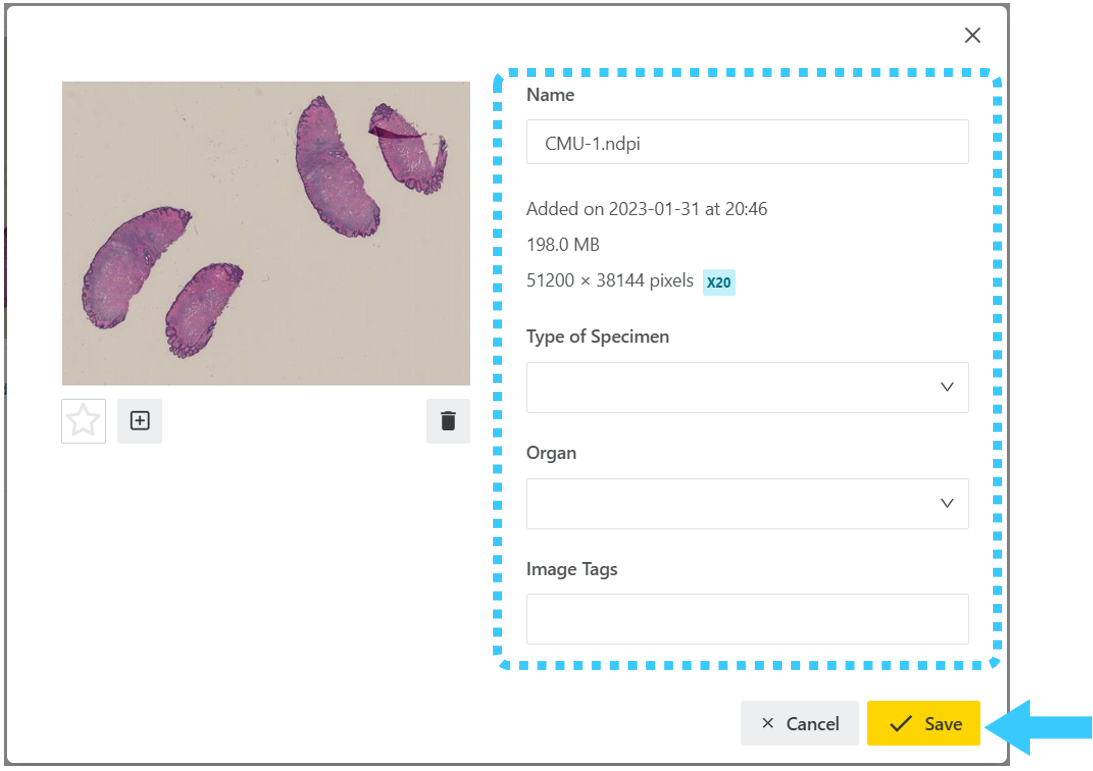Cancel editing image details

tap(800, 724)
